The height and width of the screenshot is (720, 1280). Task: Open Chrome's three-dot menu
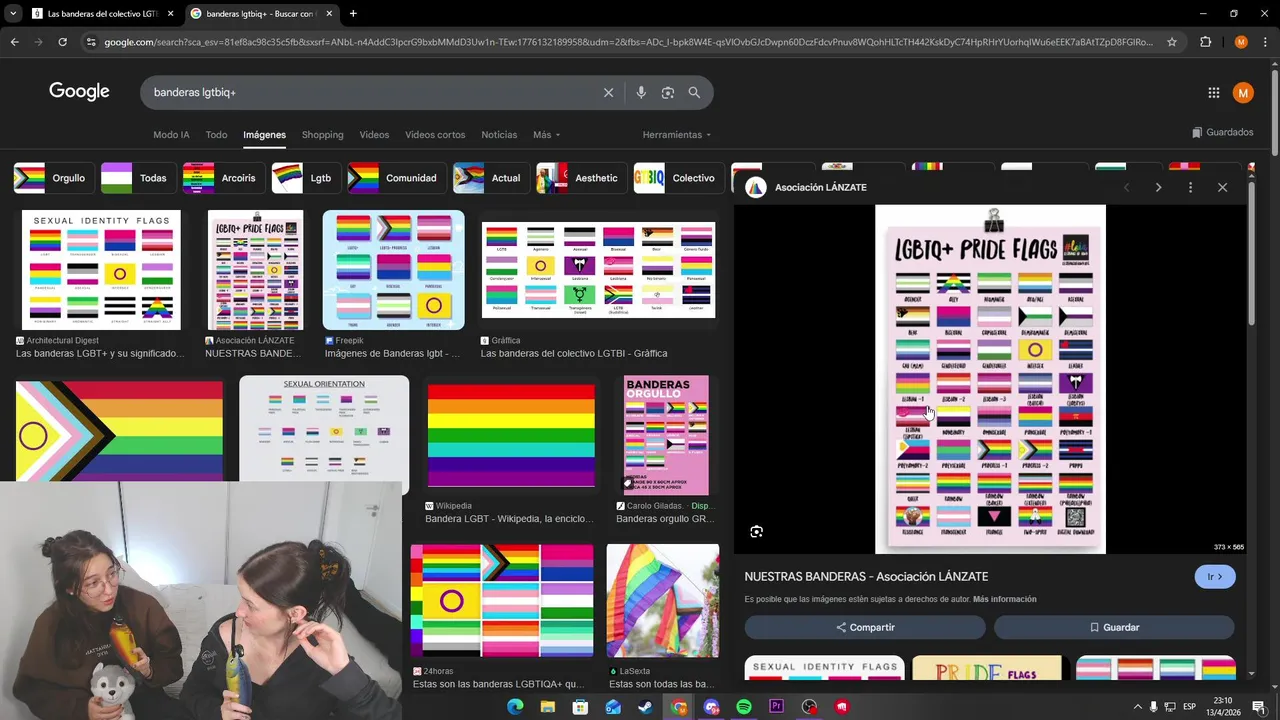click(1265, 42)
